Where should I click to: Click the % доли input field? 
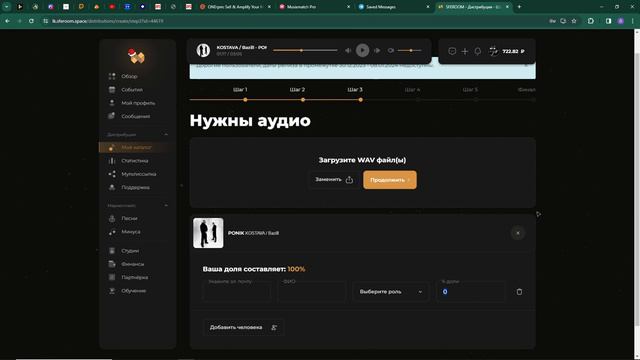tap(471, 292)
